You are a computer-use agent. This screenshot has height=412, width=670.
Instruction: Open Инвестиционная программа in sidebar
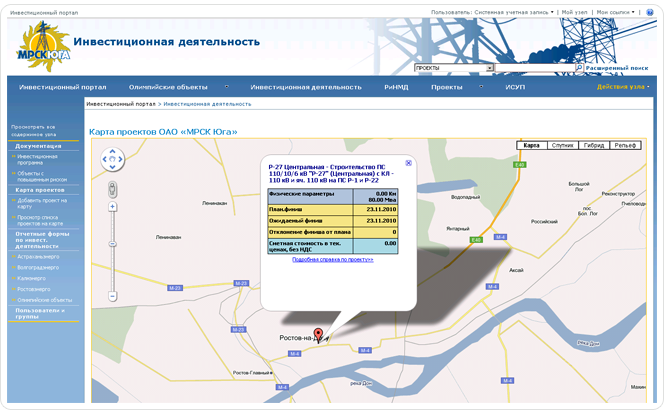pos(37,159)
